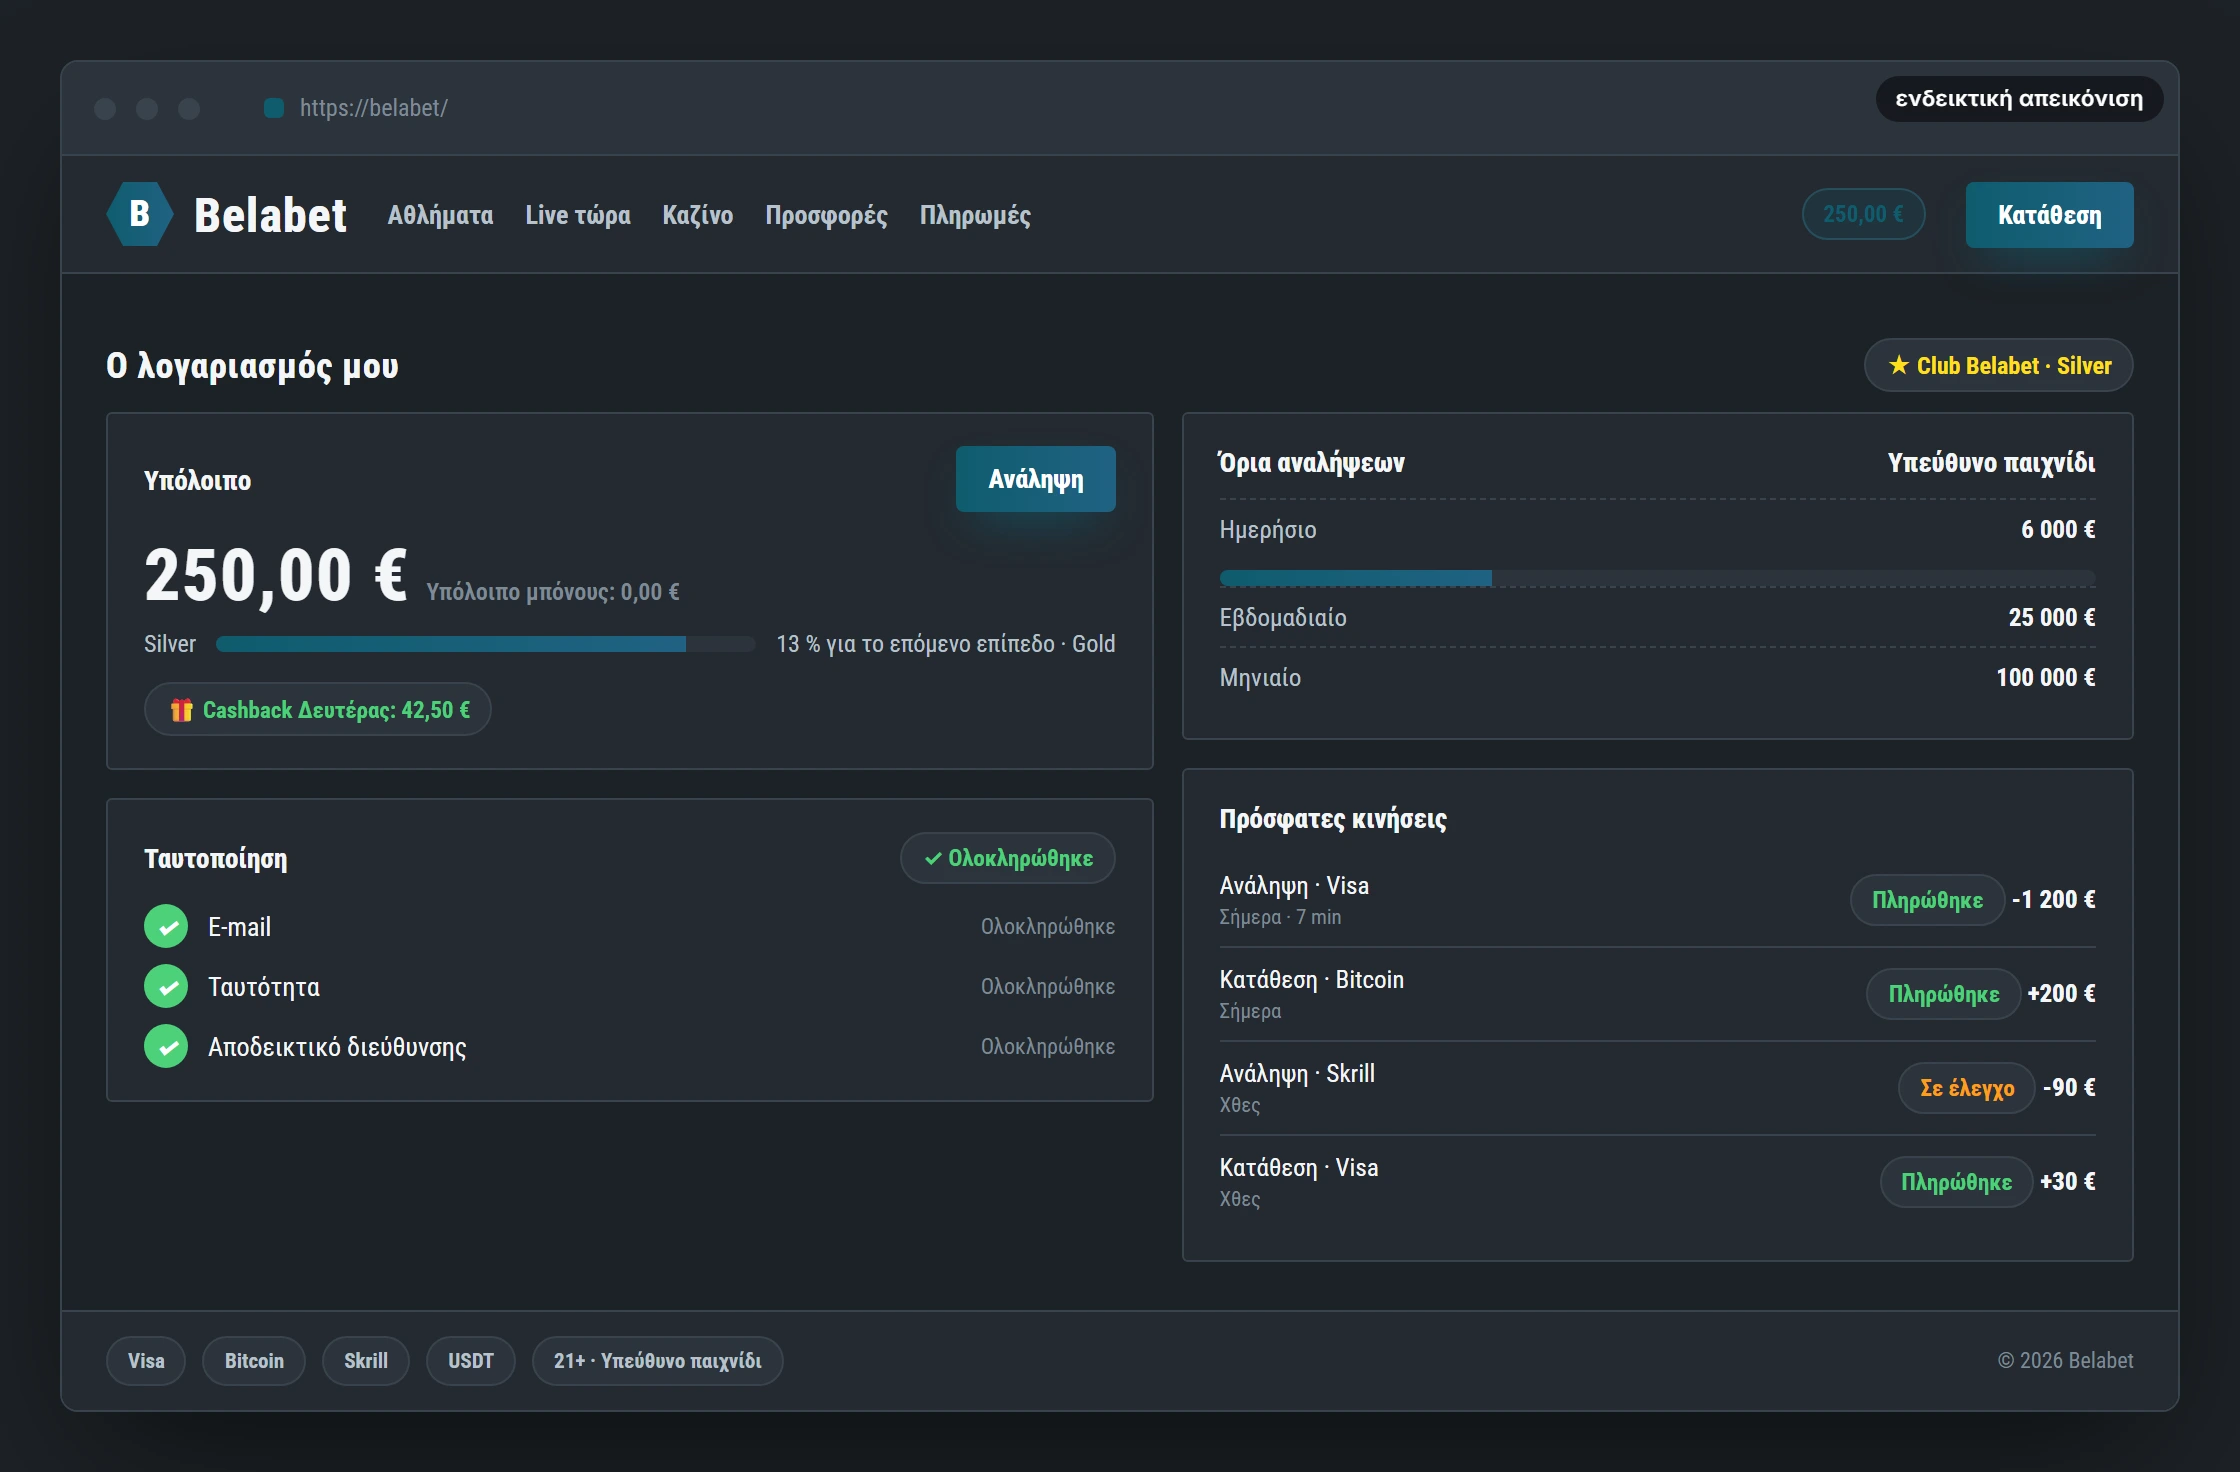Open the Καζίνο menu item

698,215
